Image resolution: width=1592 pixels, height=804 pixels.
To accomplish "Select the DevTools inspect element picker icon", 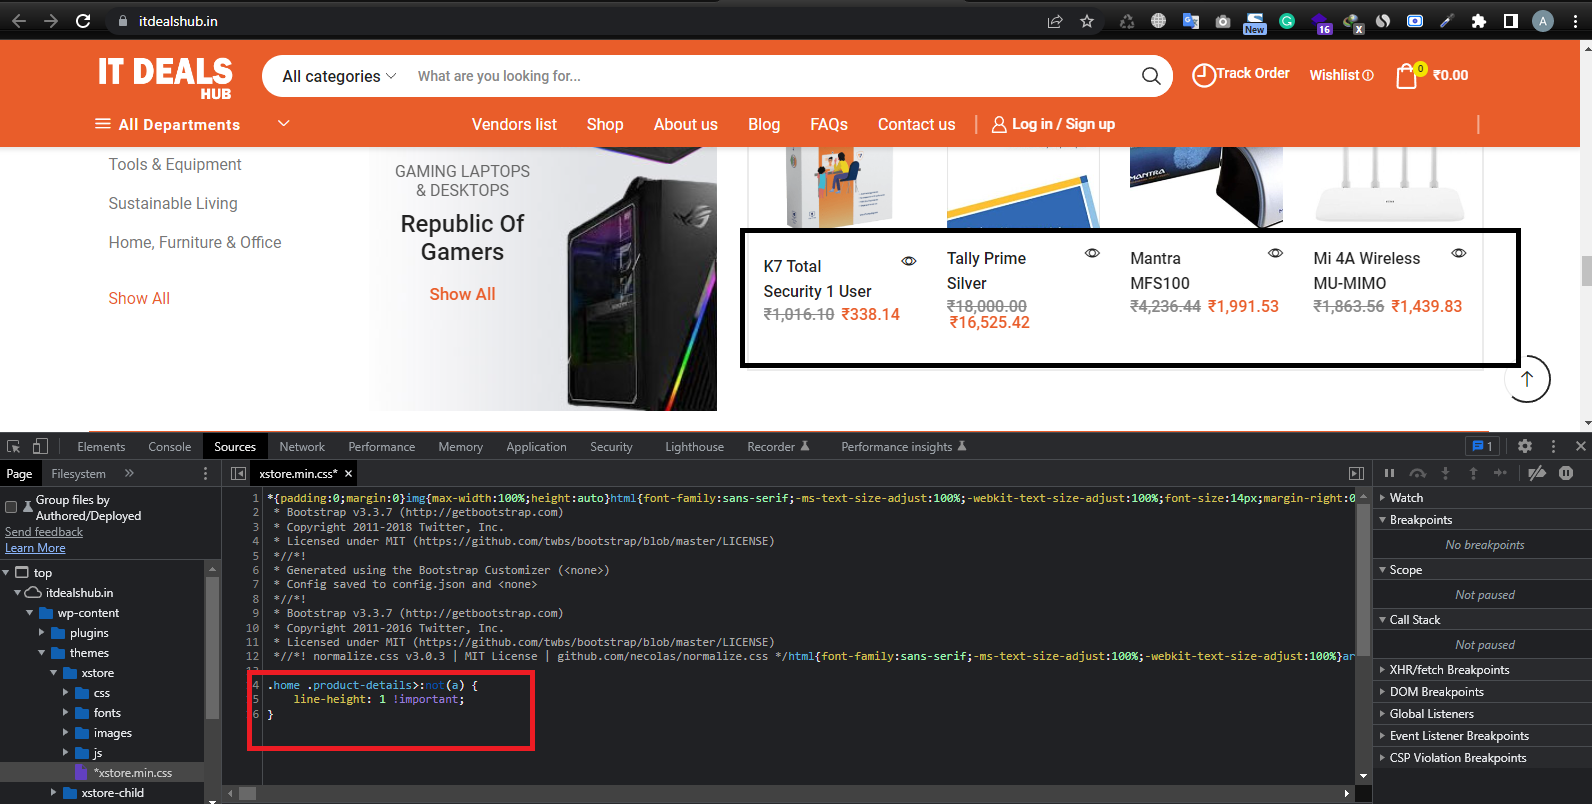I will tap(14, 446).
